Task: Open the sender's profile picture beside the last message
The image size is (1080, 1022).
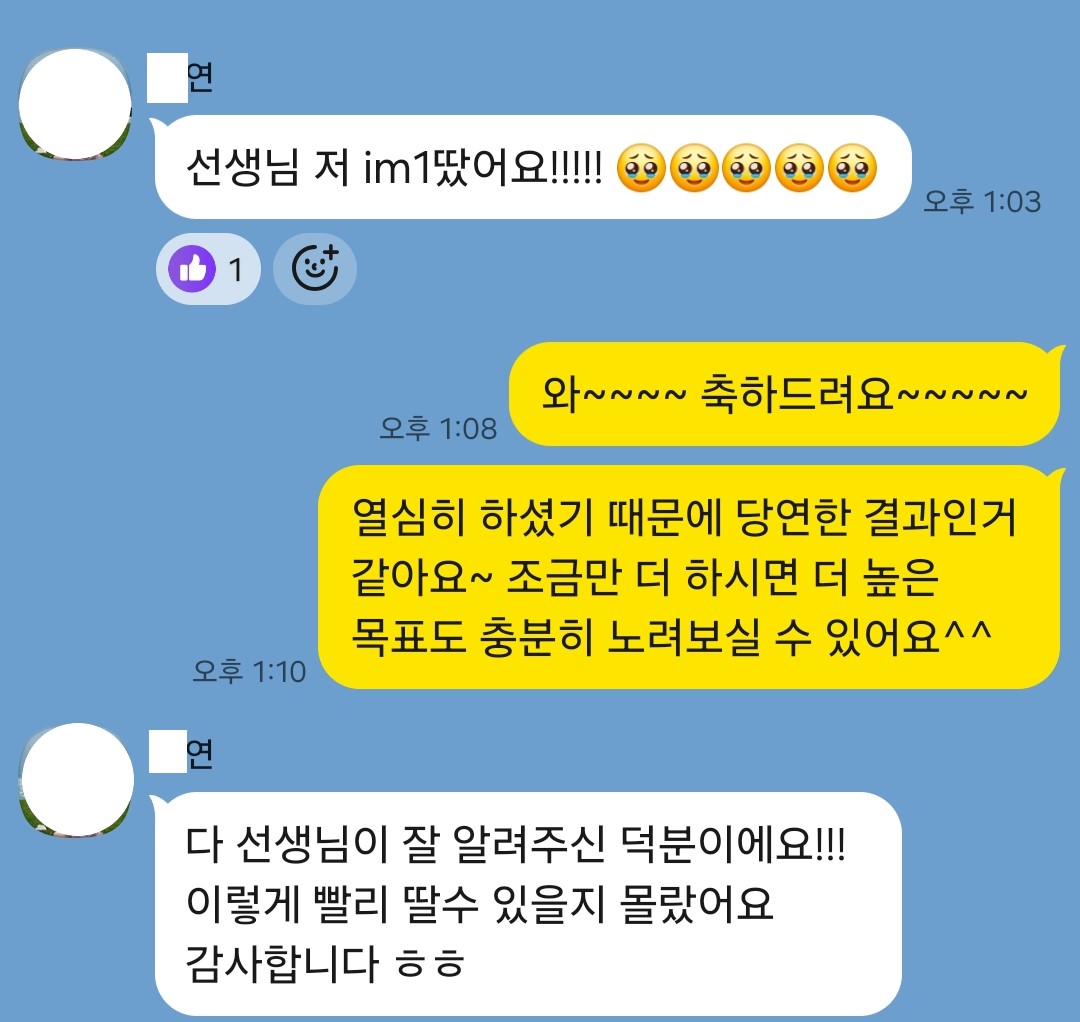Action: [77, 780]
